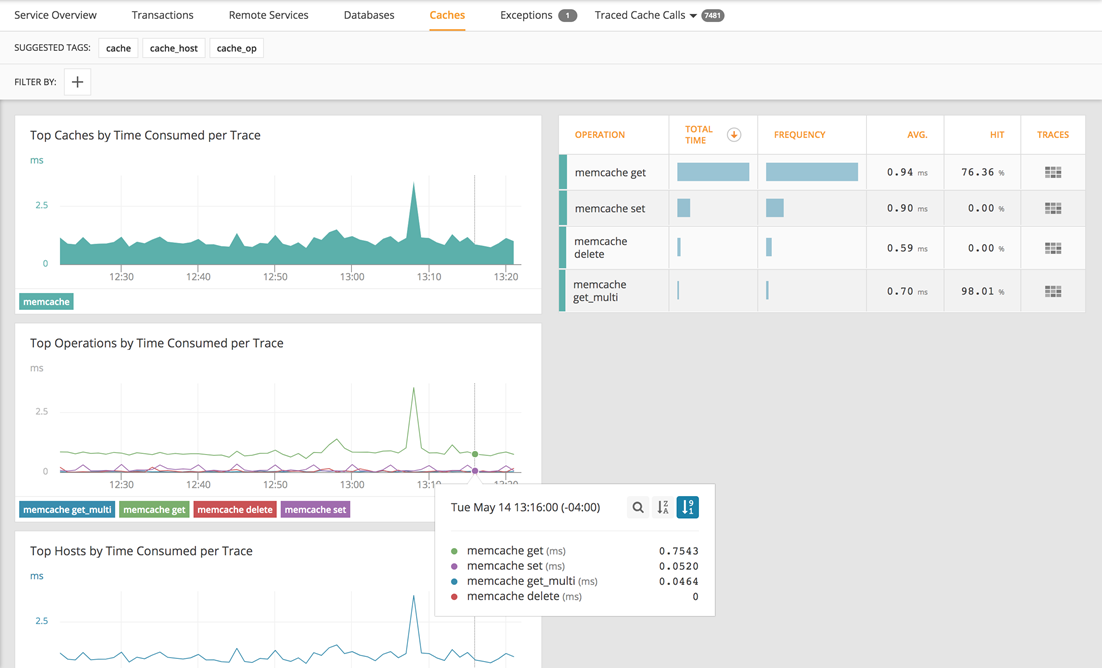Open traces grid icon for memcache get_multi
Screen dimensions: 1102x668
pyautogui.click(x=1052, y=290)
